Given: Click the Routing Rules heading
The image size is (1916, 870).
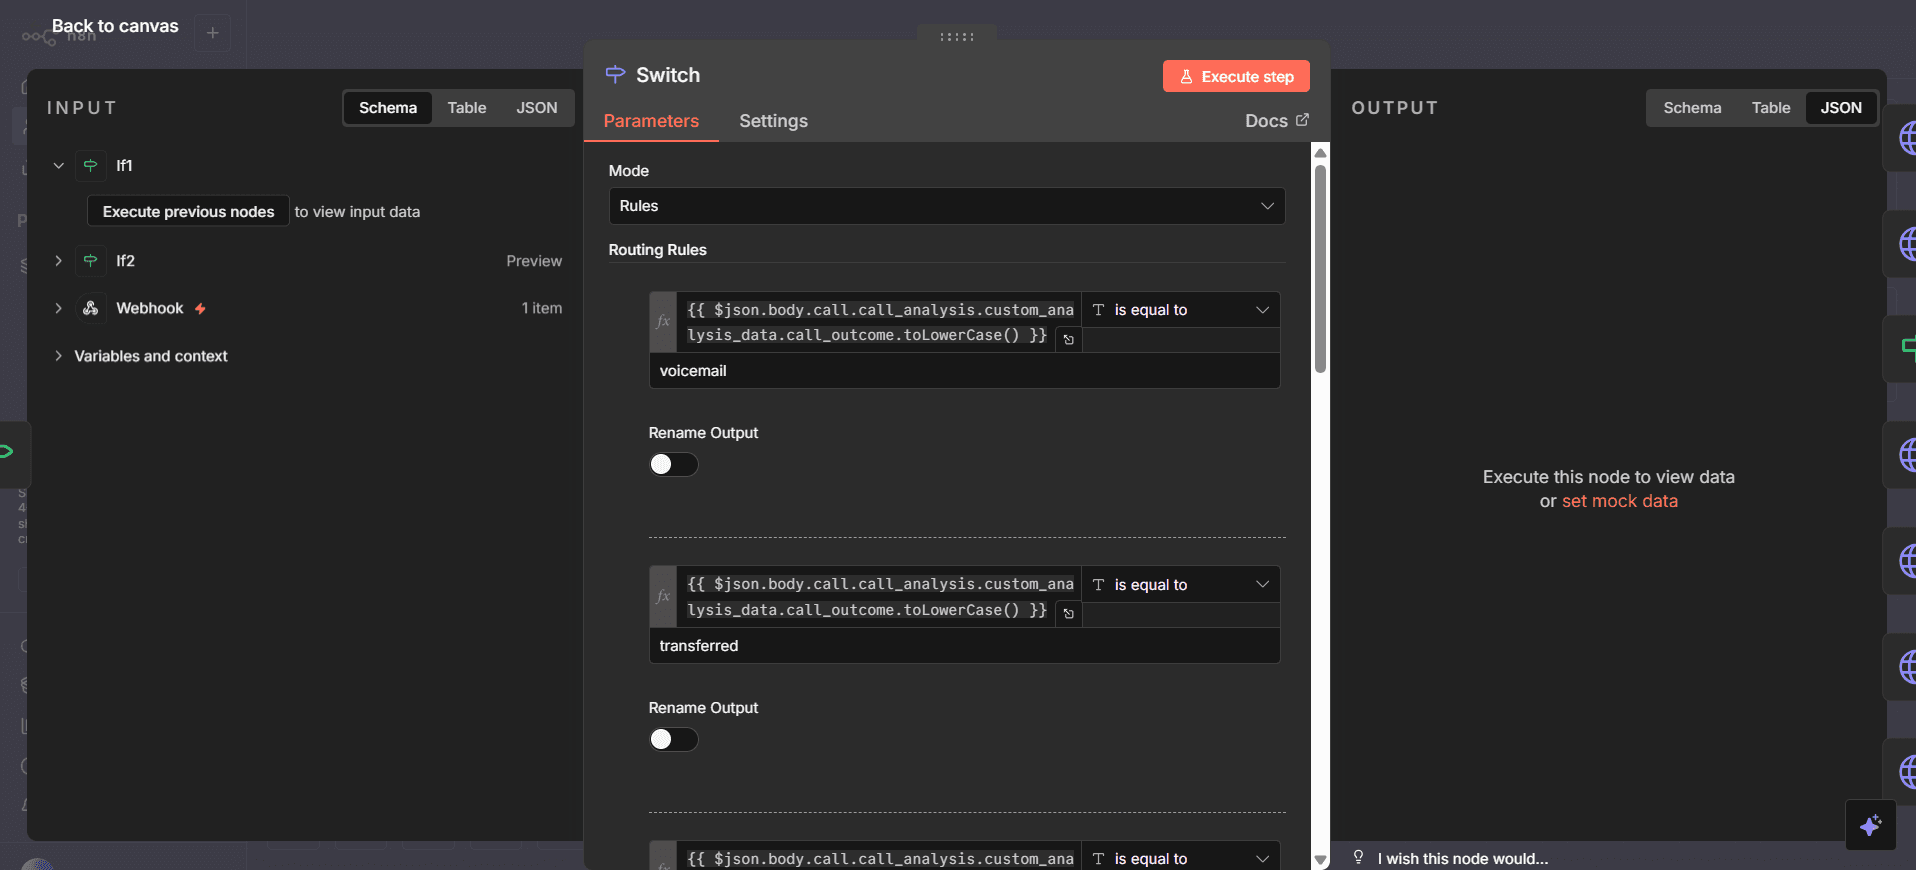Looking at the screenshot, I should 658,250.
